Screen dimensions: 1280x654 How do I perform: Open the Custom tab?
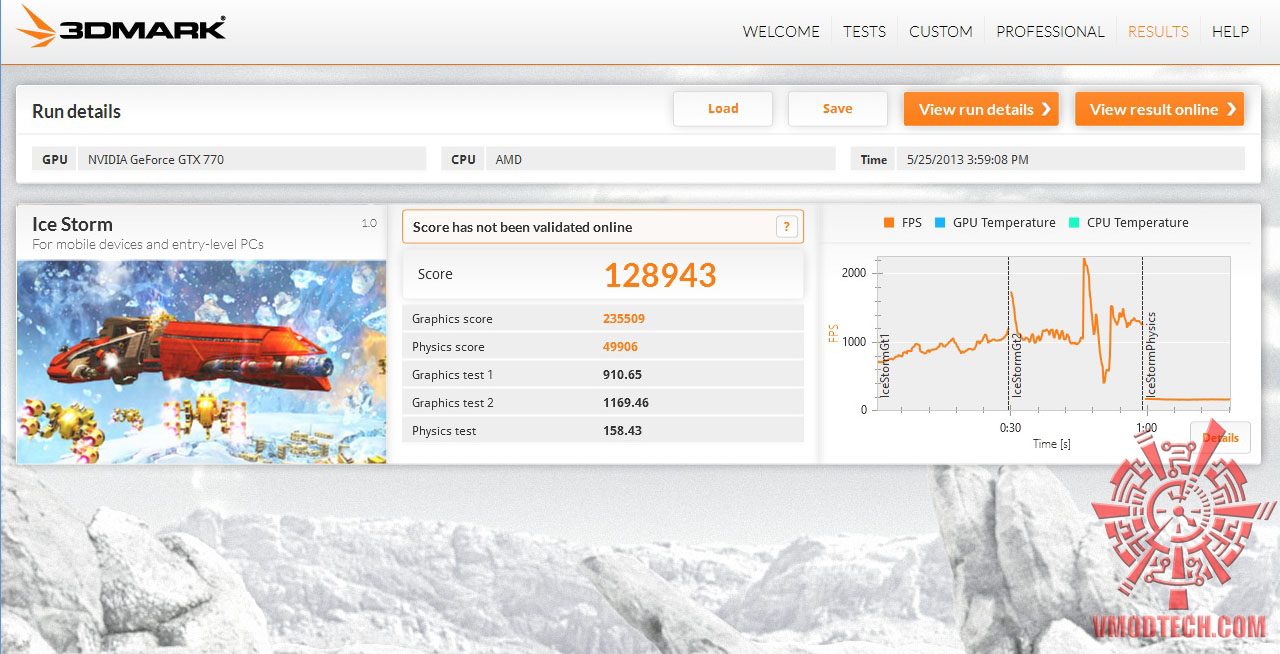point(940,32)
